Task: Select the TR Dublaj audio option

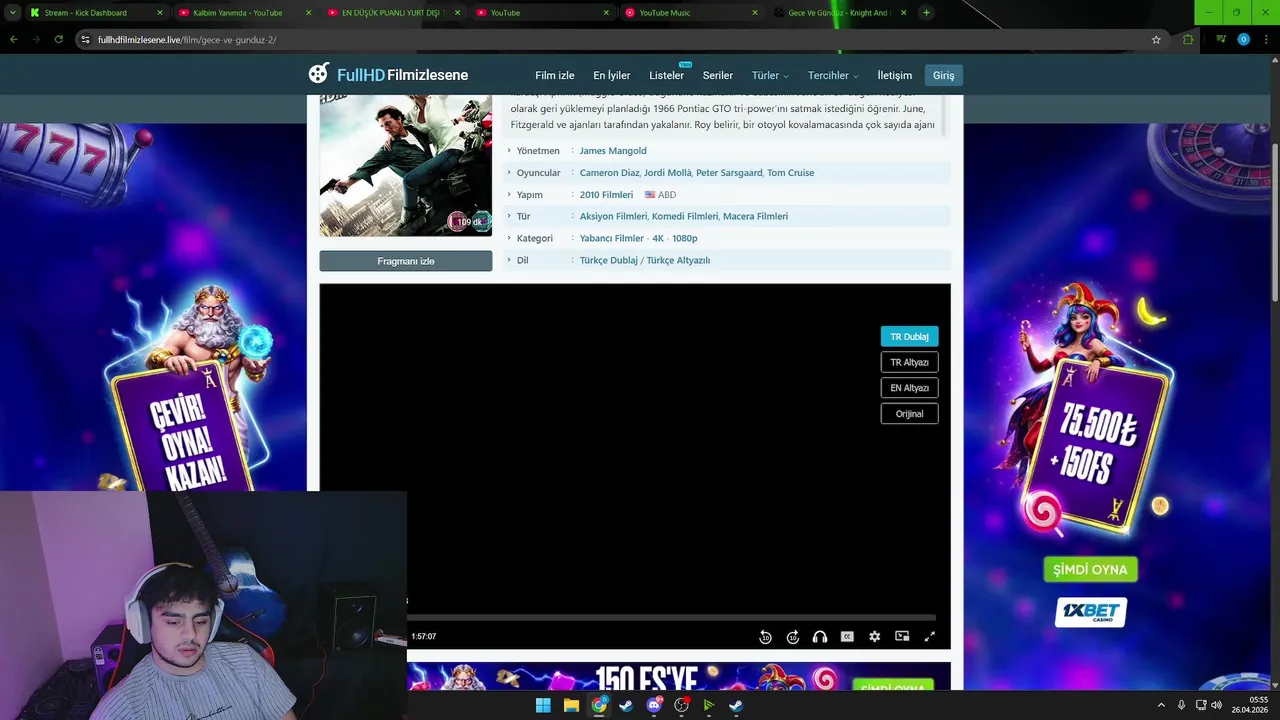Action: pyautogui.click(x=909, y=337)
